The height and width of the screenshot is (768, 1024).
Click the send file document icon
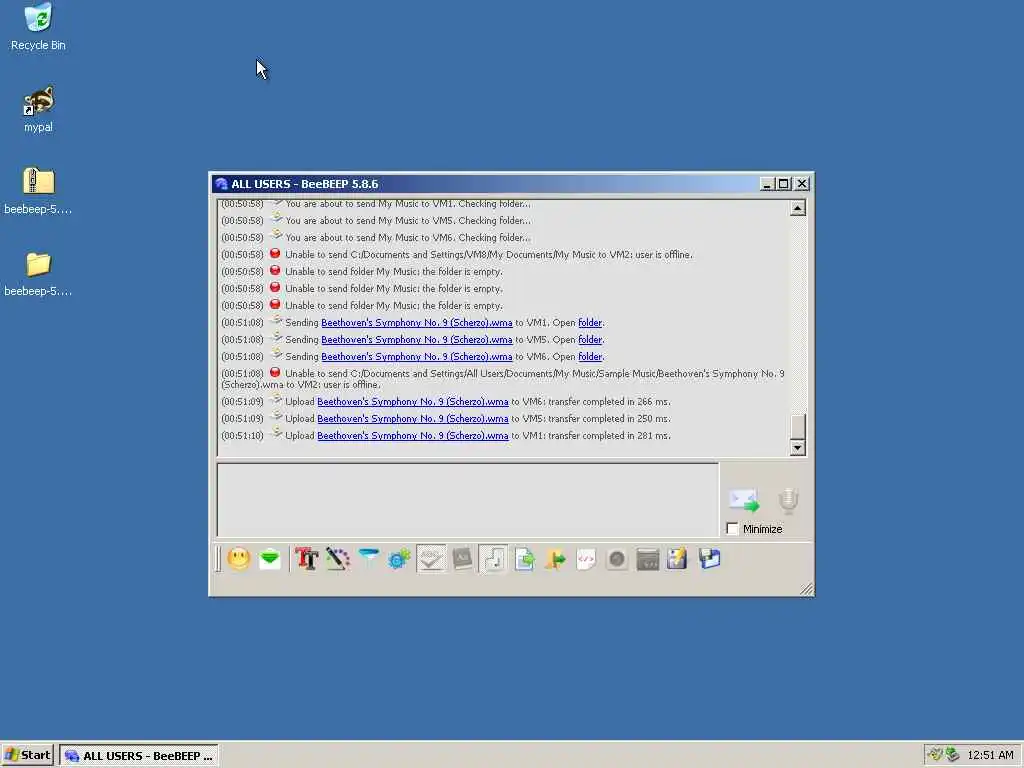(x=524, y=559)
